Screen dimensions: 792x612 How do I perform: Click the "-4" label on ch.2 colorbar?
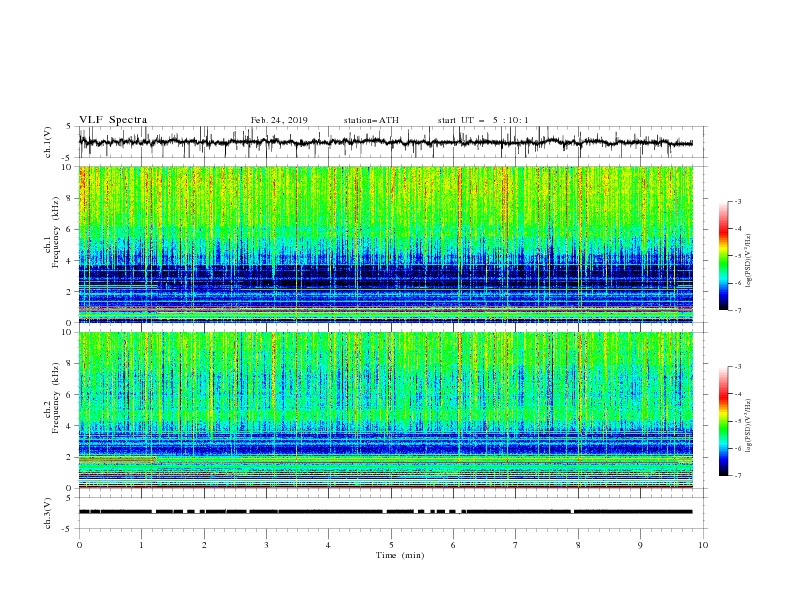[x=737, y=394]
